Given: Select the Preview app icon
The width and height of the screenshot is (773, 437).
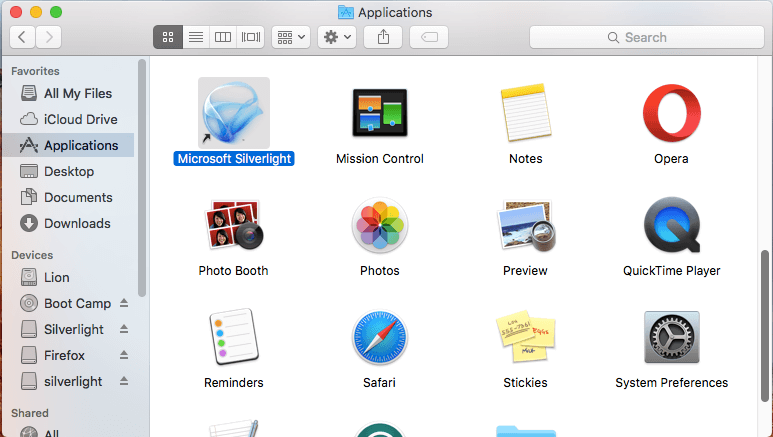Looking at the screenshot, I should click(526, 225).
